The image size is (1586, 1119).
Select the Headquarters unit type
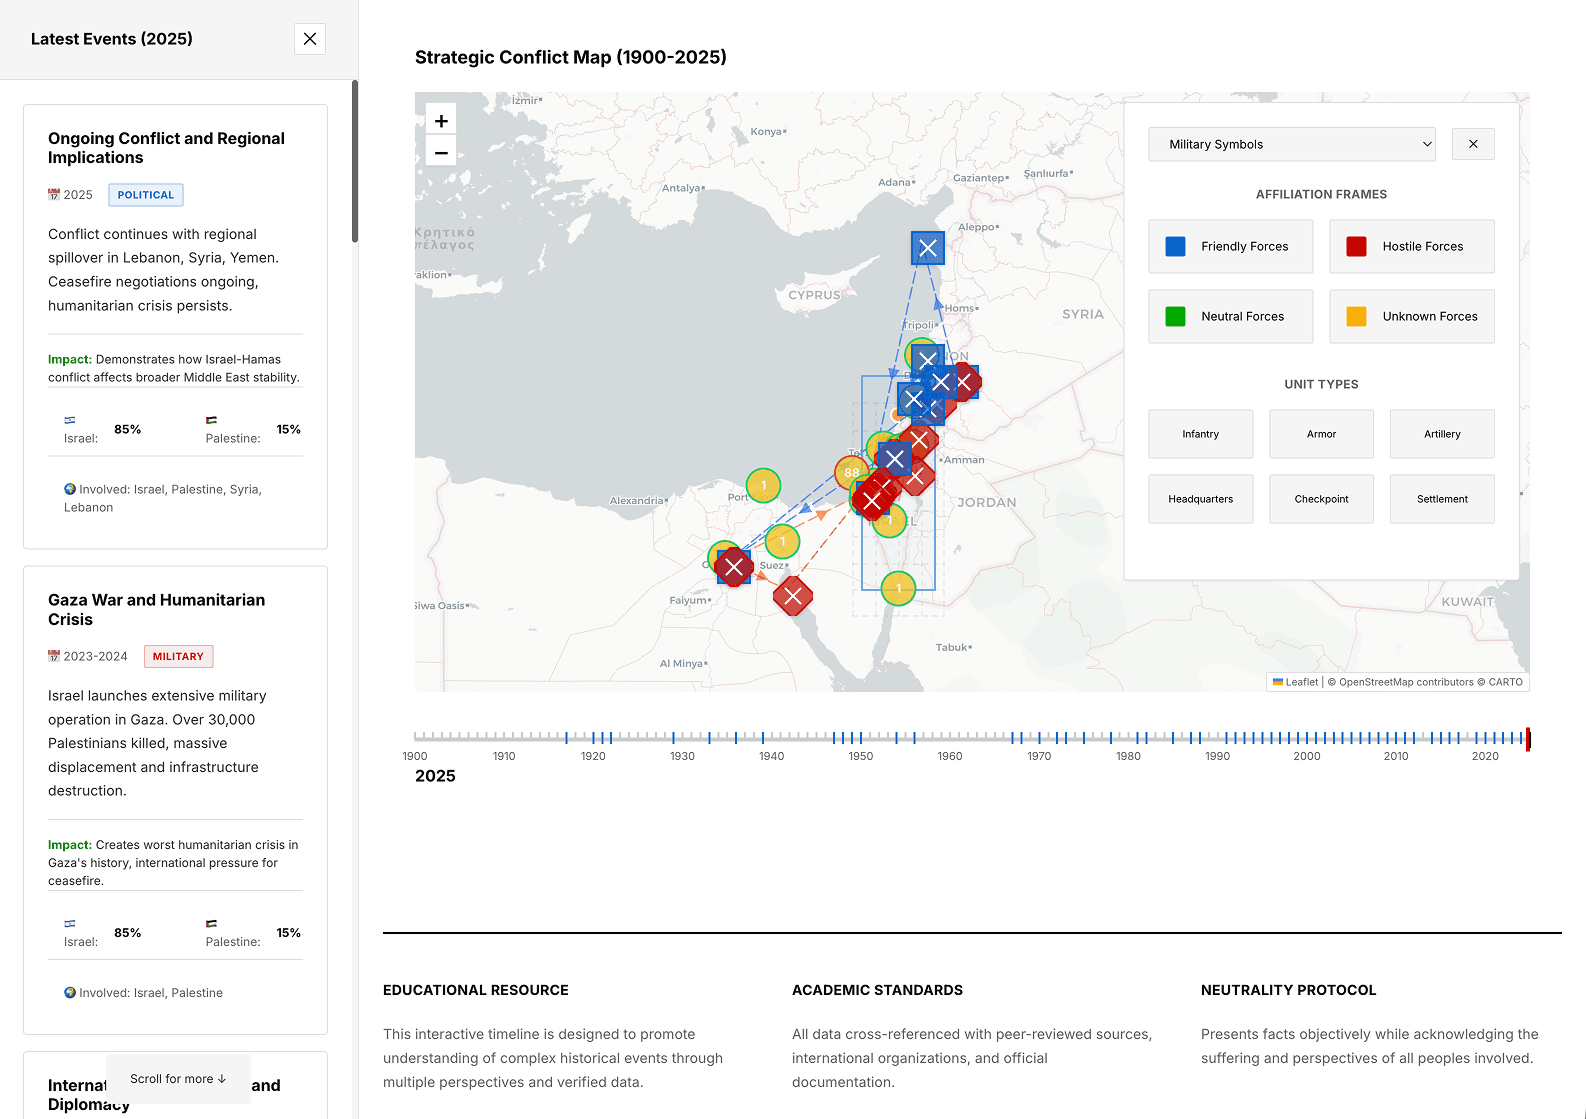coord(1200,499)
